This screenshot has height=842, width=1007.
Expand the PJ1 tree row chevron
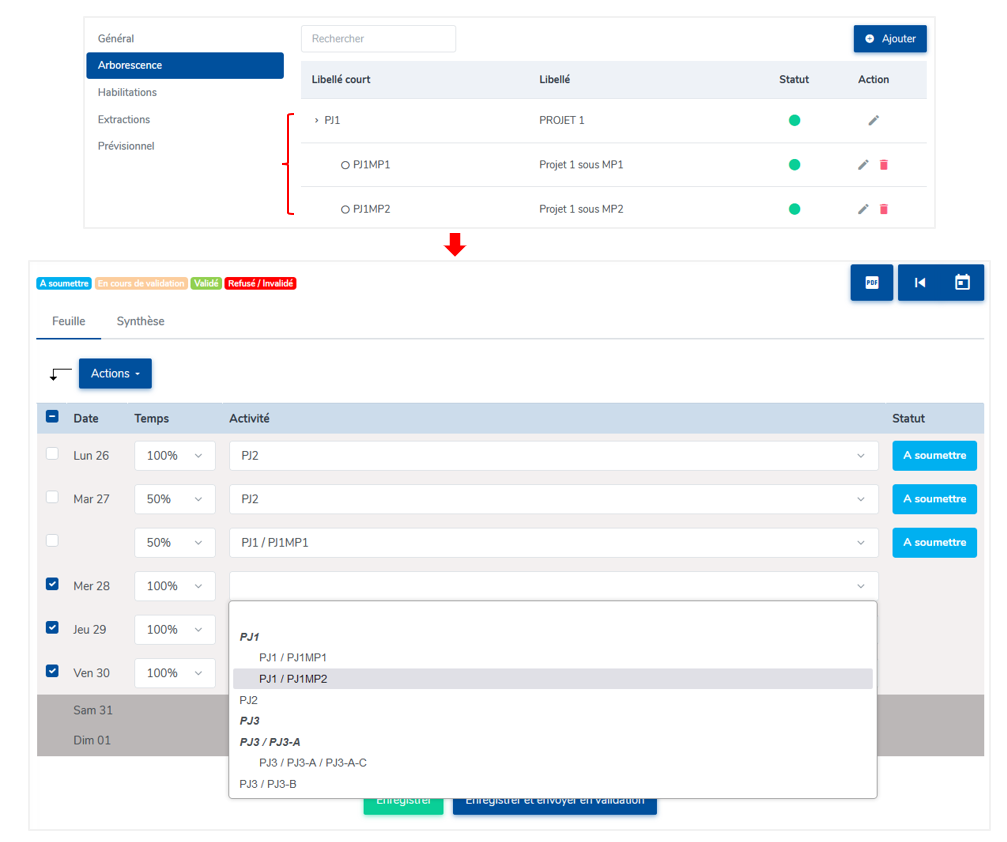point(316,120)
